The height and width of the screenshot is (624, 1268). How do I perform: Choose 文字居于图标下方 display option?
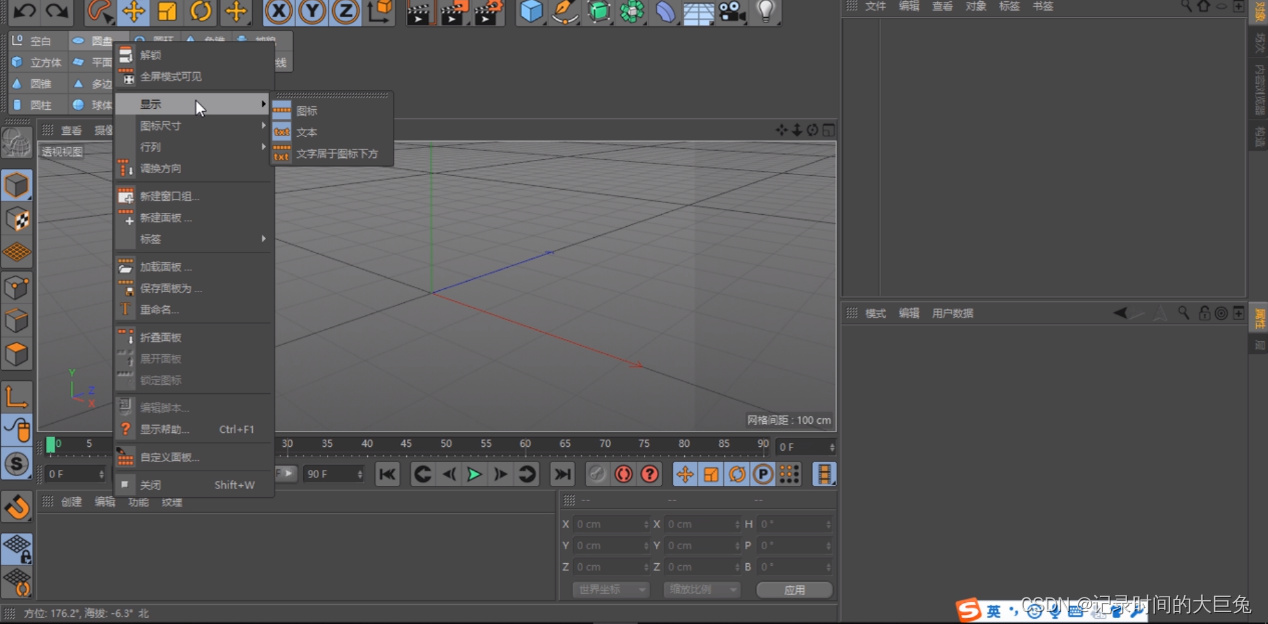click(331, 154)
